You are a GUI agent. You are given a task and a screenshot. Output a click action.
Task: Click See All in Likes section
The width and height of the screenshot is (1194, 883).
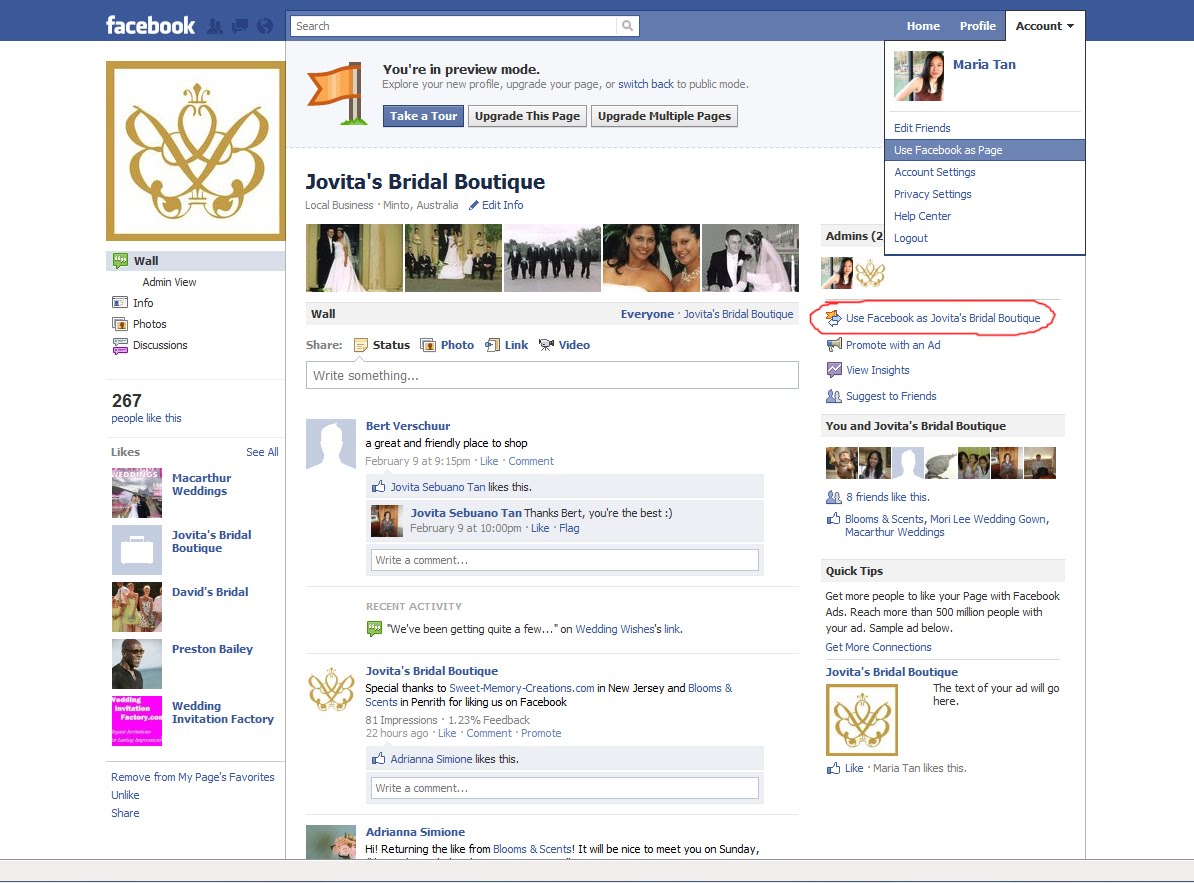[x=262, y=452]
